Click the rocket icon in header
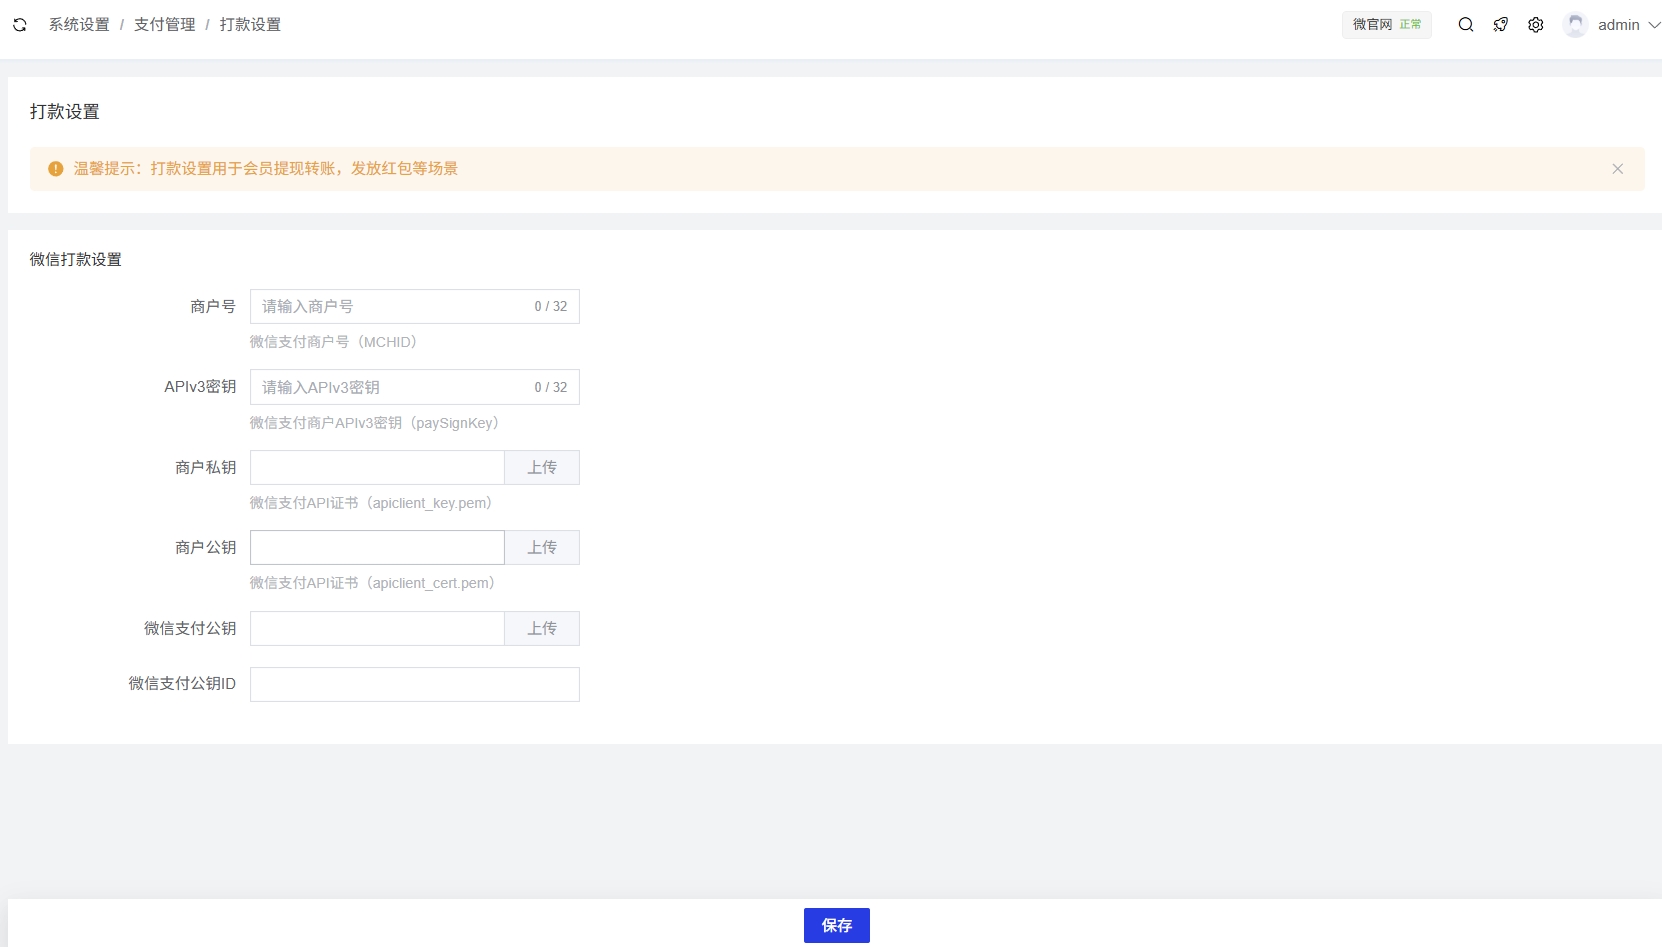 (x=1501, y=25)
